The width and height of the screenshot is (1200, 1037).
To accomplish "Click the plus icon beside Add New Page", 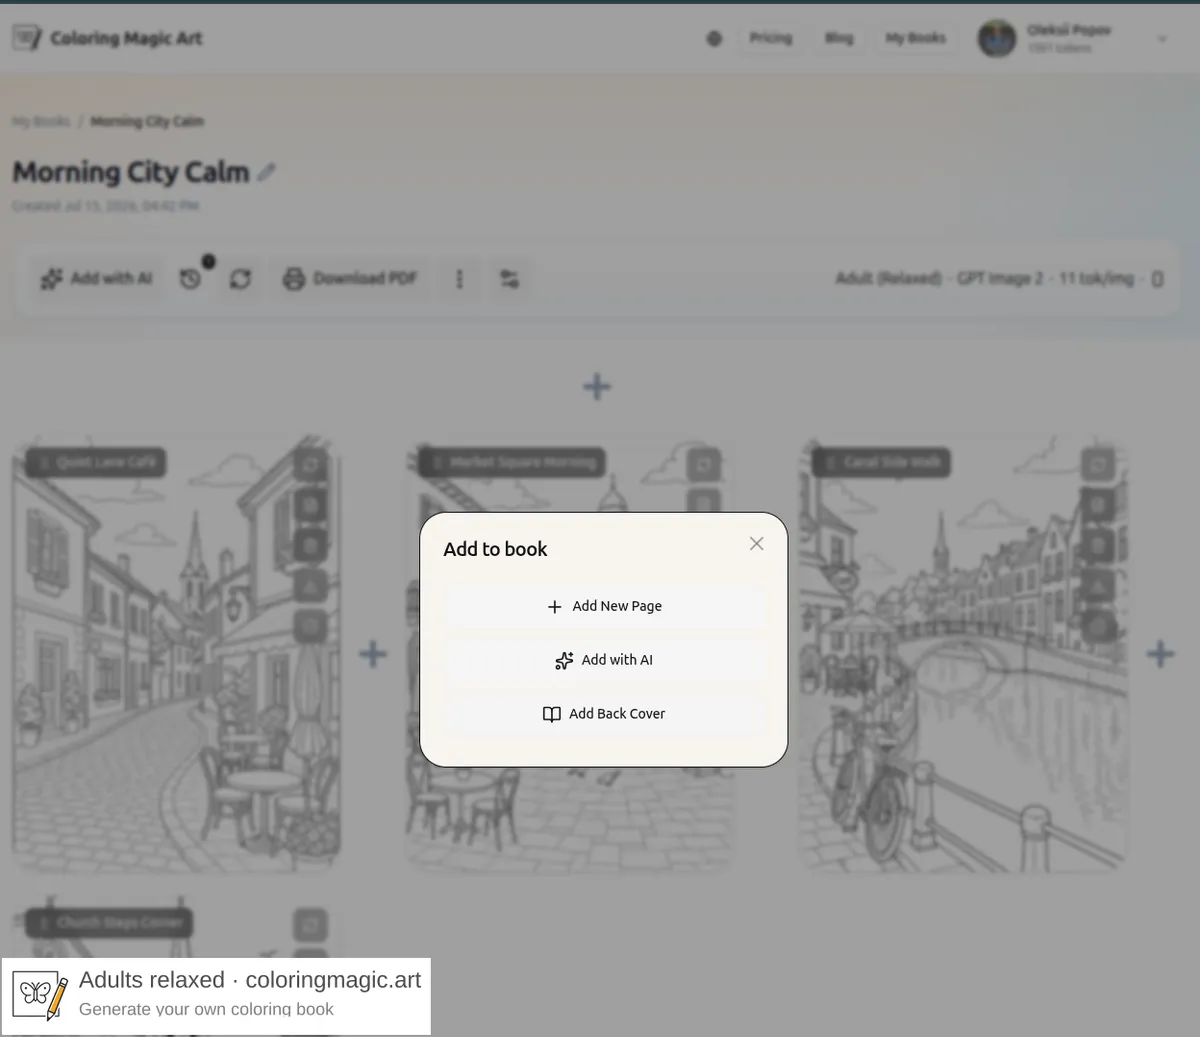I will 555,607.
